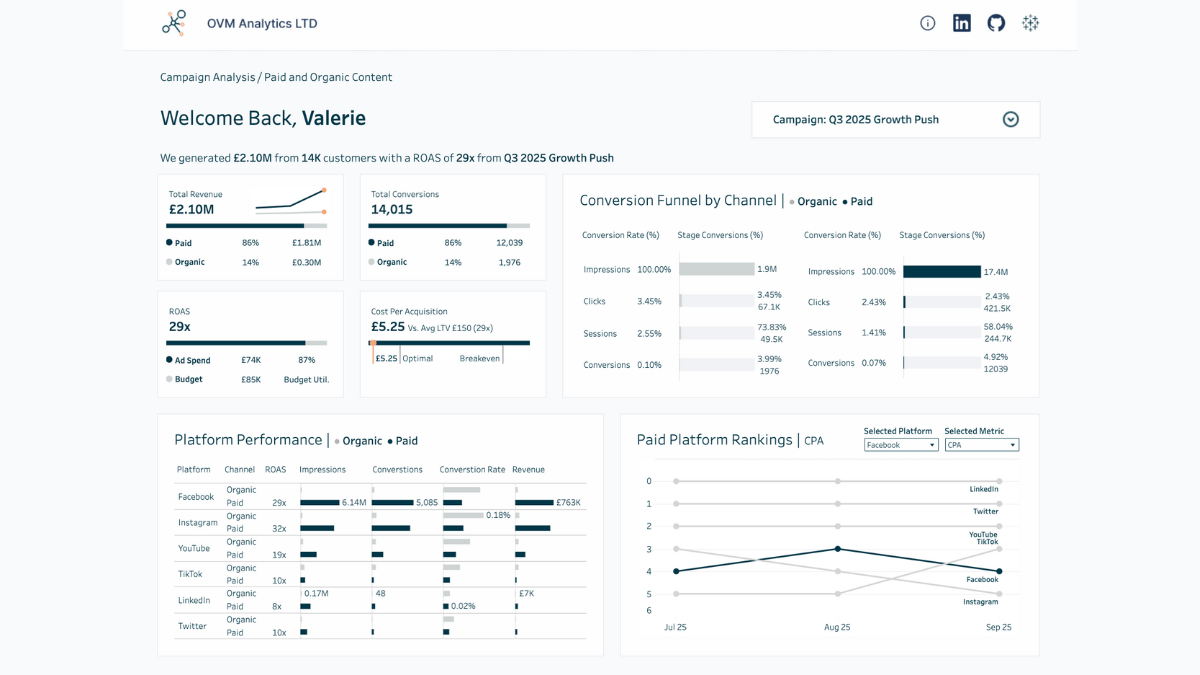Viewport: 1200px width, 675px height.
Task: Open the Selected Metric dropdown showing CPA
Action: point(981,444)
